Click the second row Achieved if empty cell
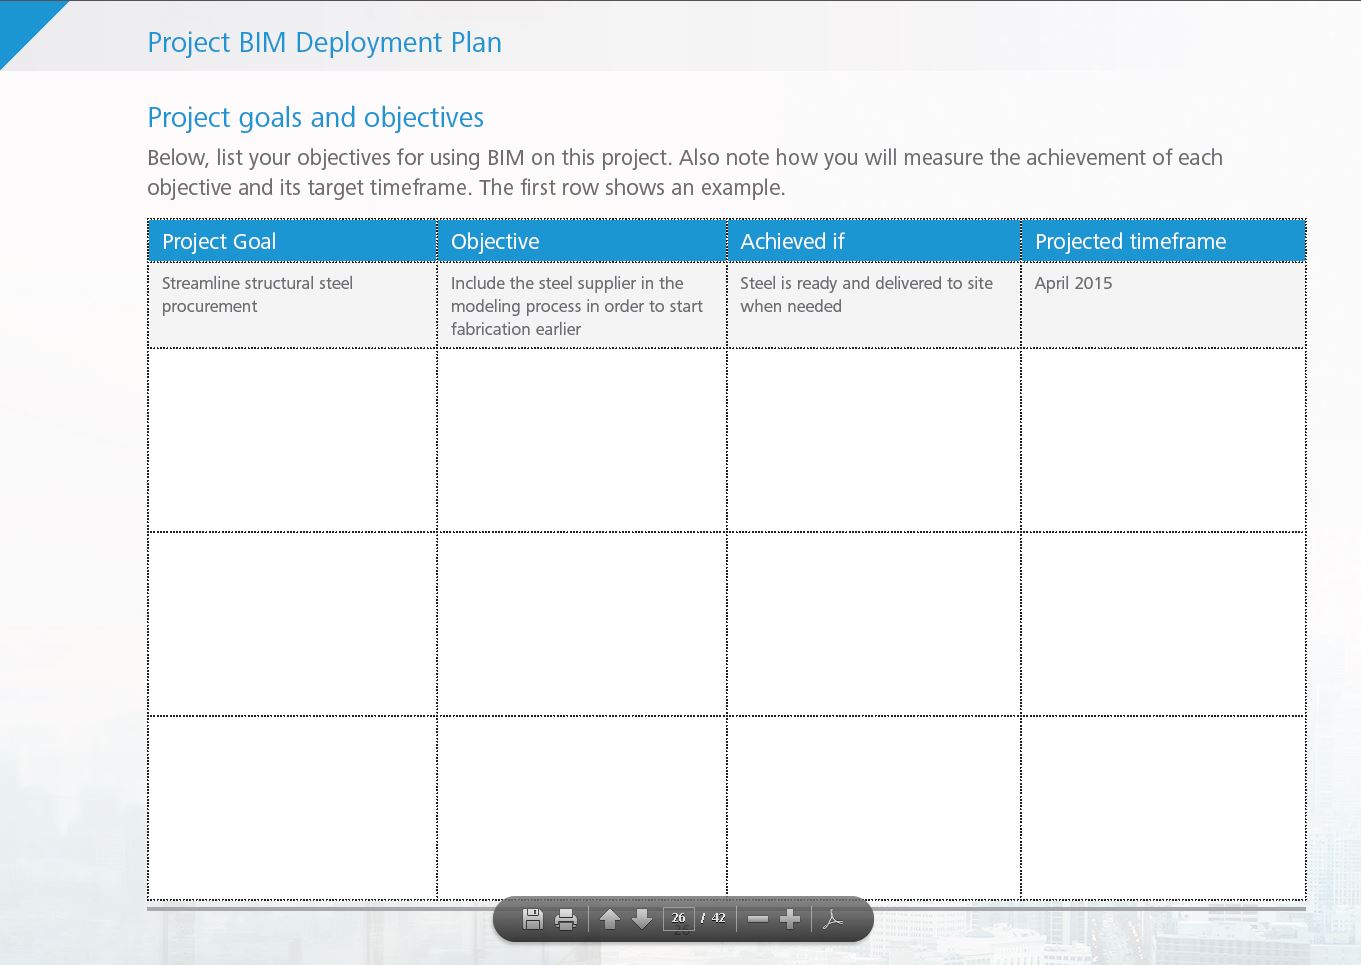Viewport: 1361px width, 965px height. [874, 440]
